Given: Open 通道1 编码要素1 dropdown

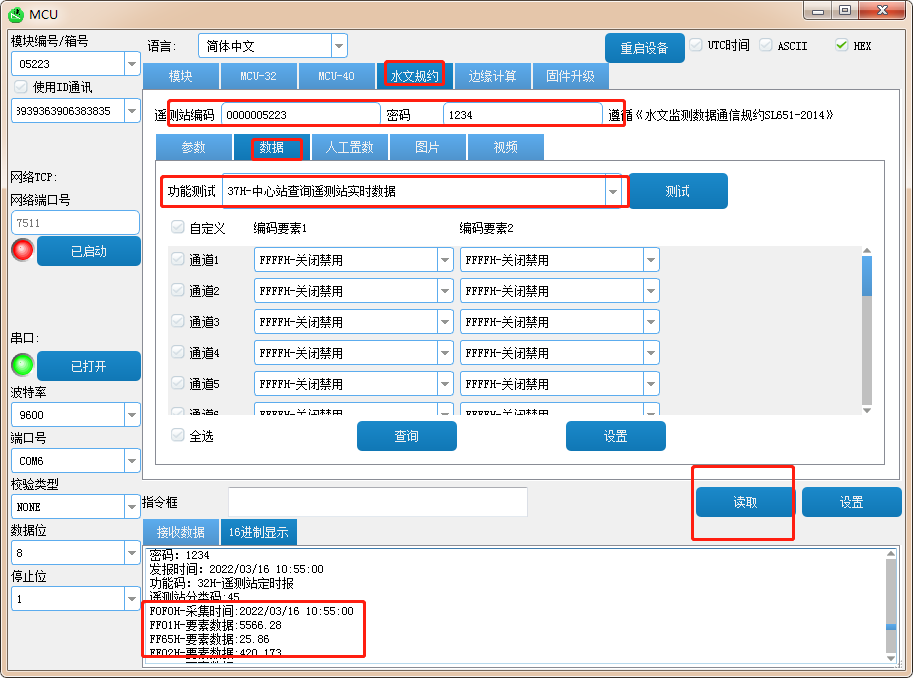Looking at the screenshot, I should point(445,260).
